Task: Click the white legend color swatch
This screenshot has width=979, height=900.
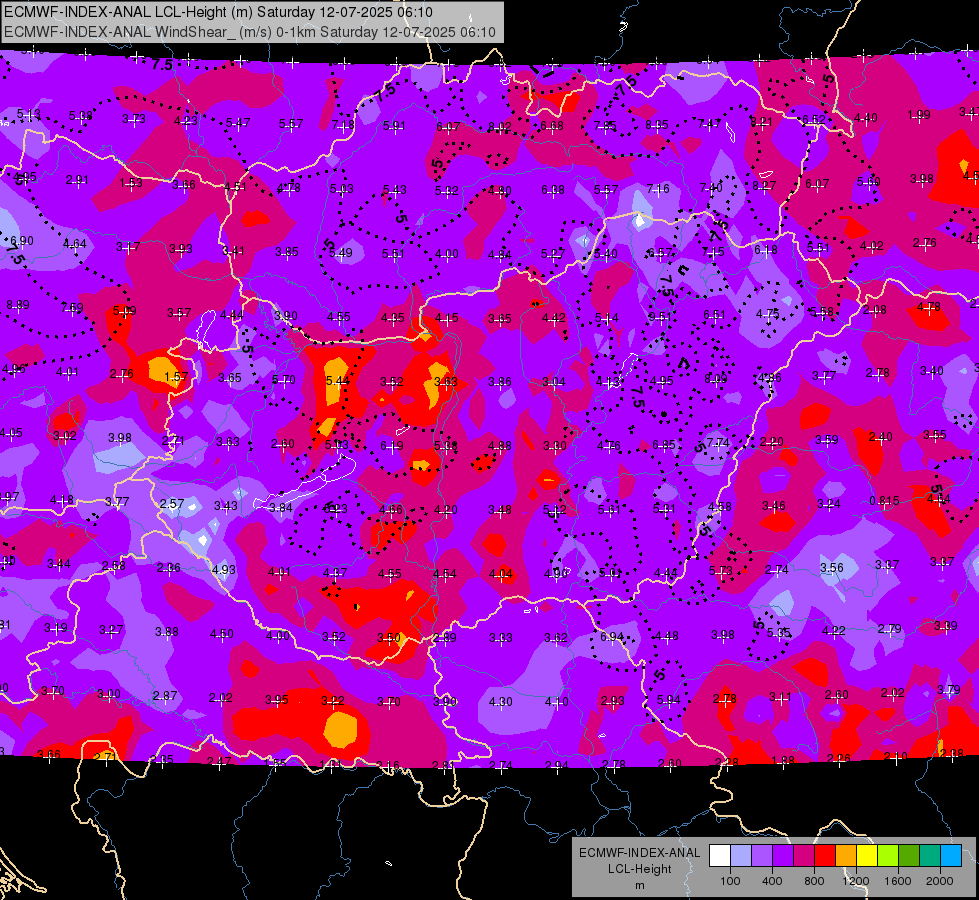Action: (x=719, y=856)
